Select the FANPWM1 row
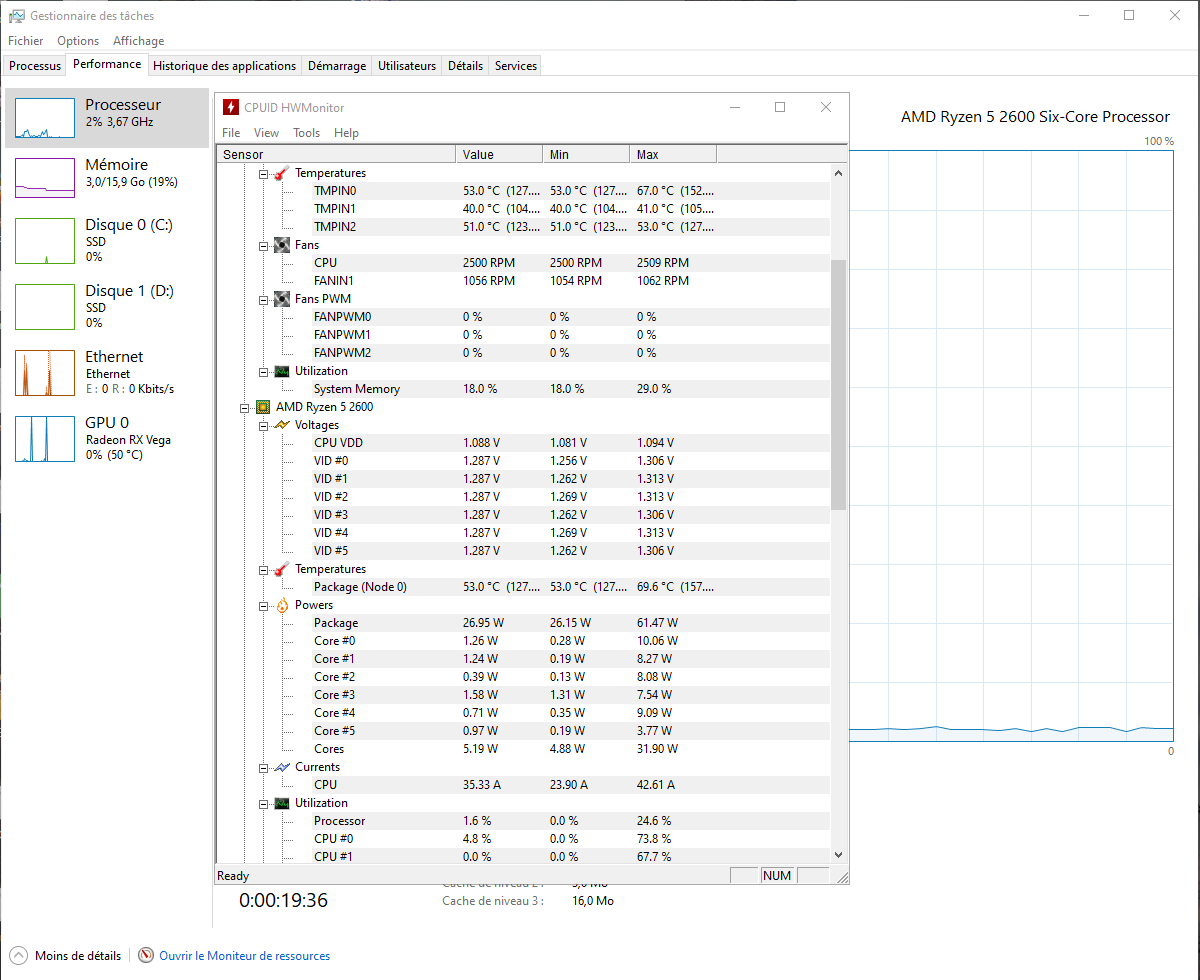This screenshot has width=1200, height=980. 523,335
